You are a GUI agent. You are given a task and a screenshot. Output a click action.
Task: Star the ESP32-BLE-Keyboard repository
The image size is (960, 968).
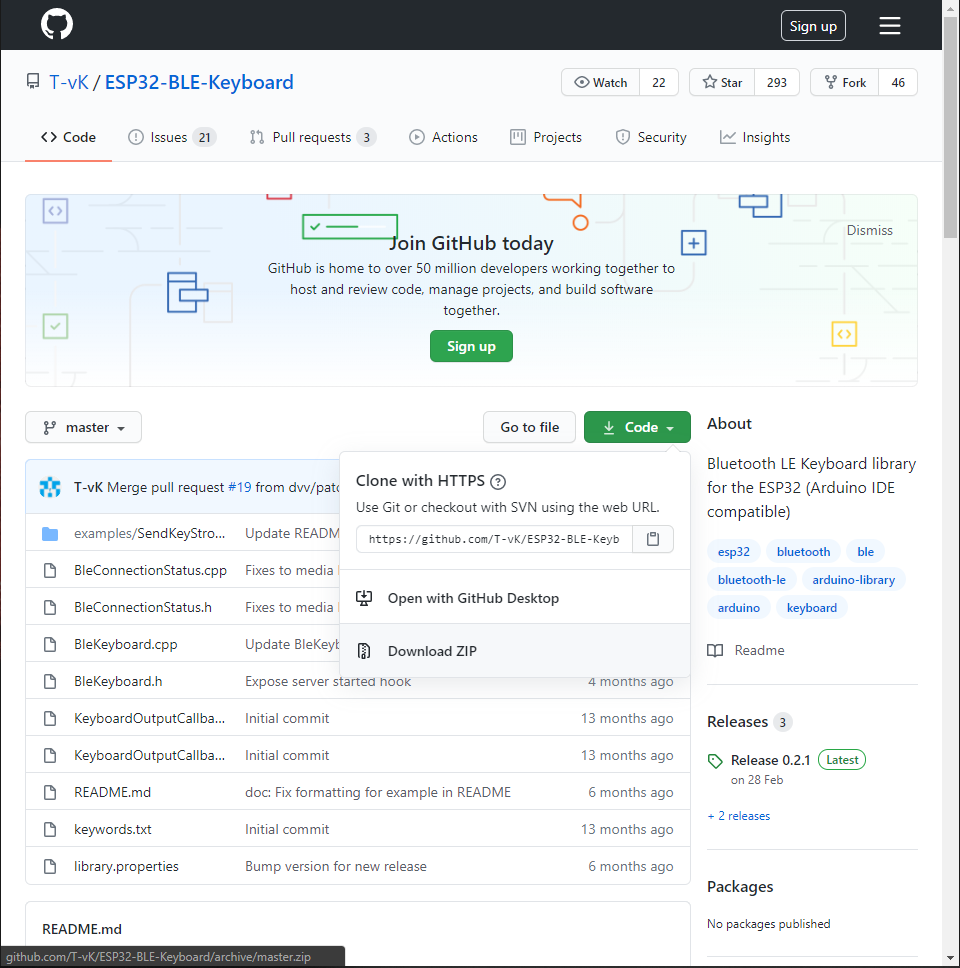[722, 82]
